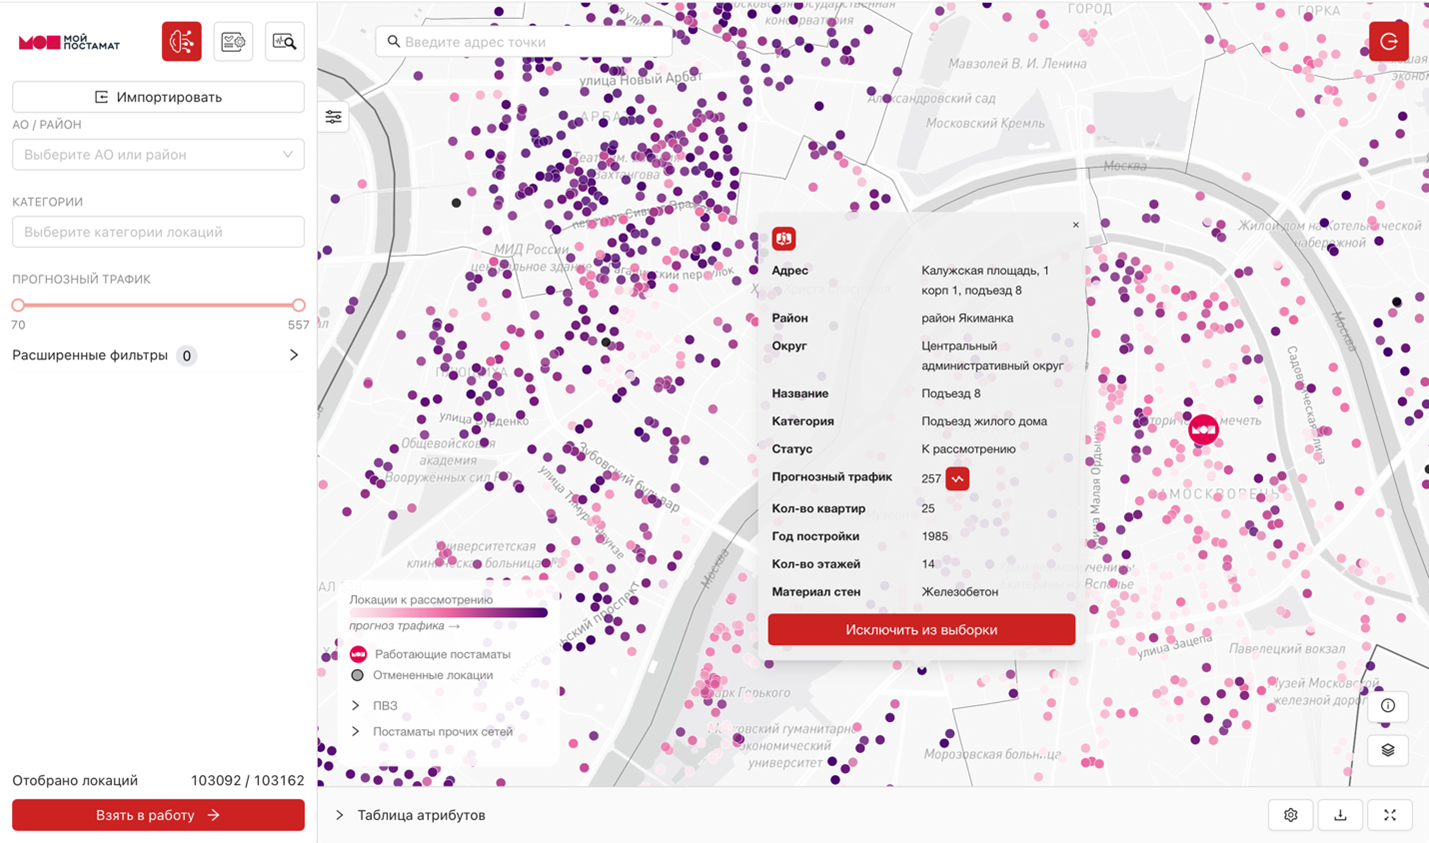Expand Расширенные фильтры section
1429x843 pixels.
293,355
